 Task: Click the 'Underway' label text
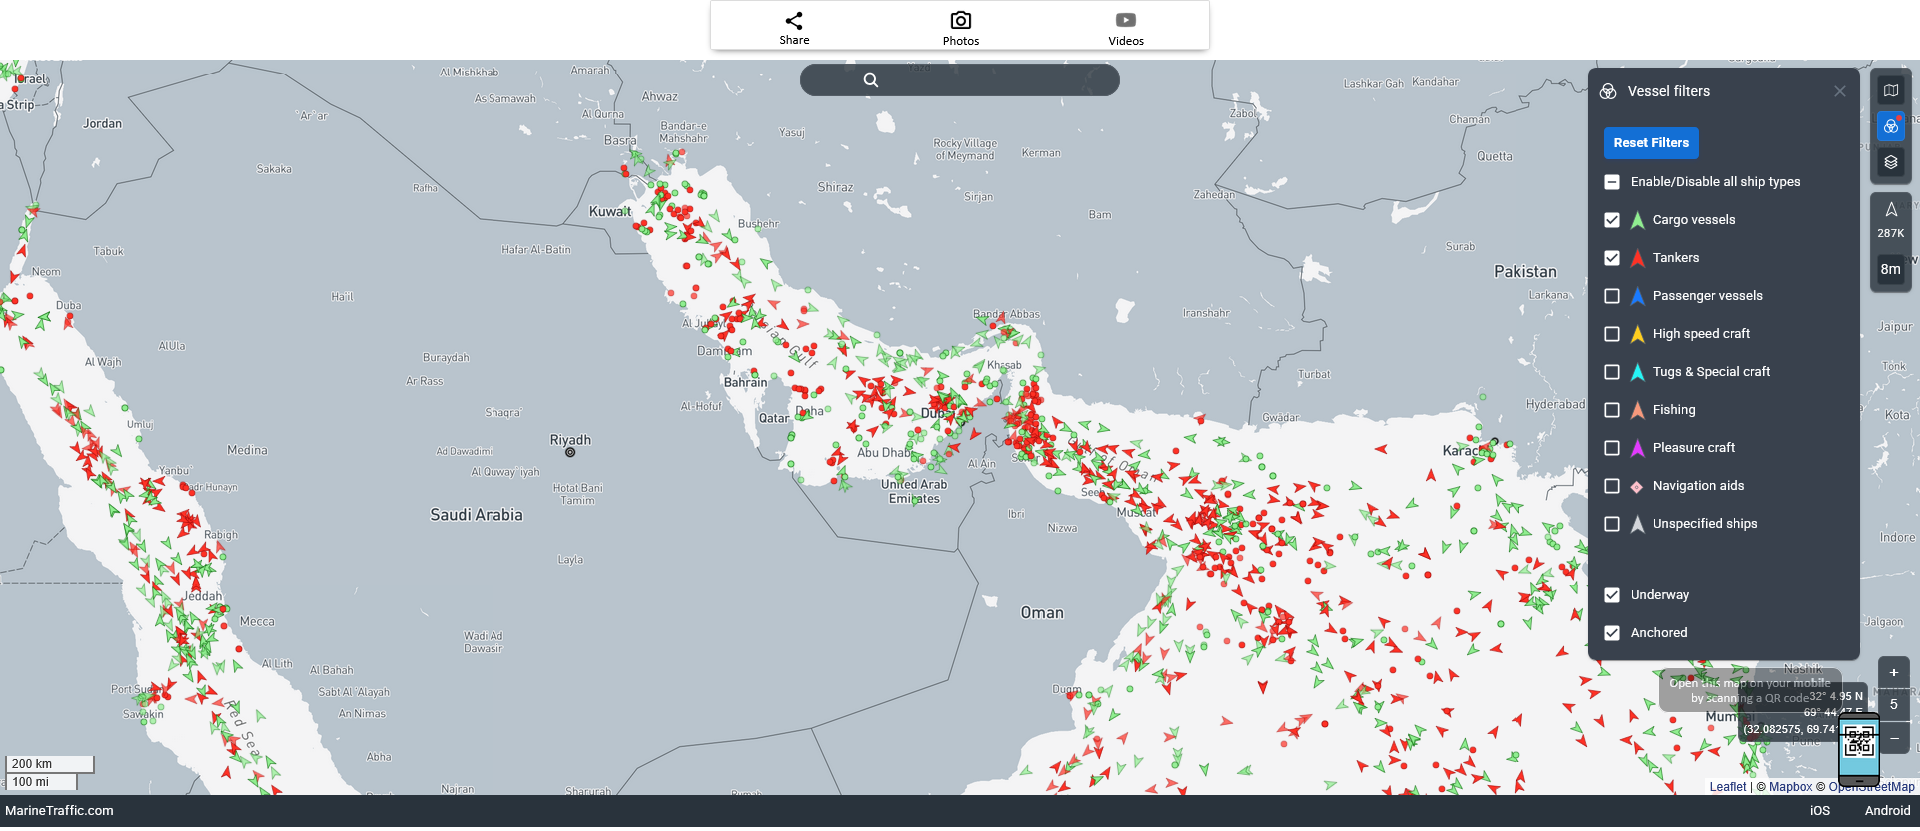[1660, 595]
